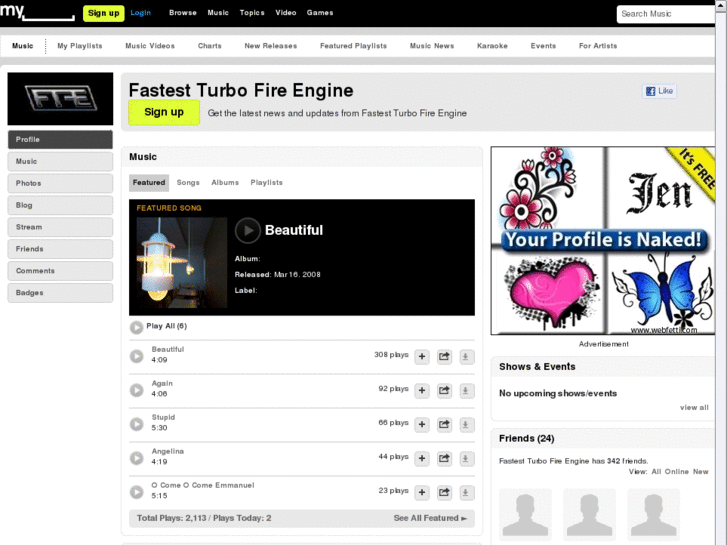The height and width of the screenshot is (545, 727).
Task: Open the first friend avatar placeholder
Action: coord(525,514)
